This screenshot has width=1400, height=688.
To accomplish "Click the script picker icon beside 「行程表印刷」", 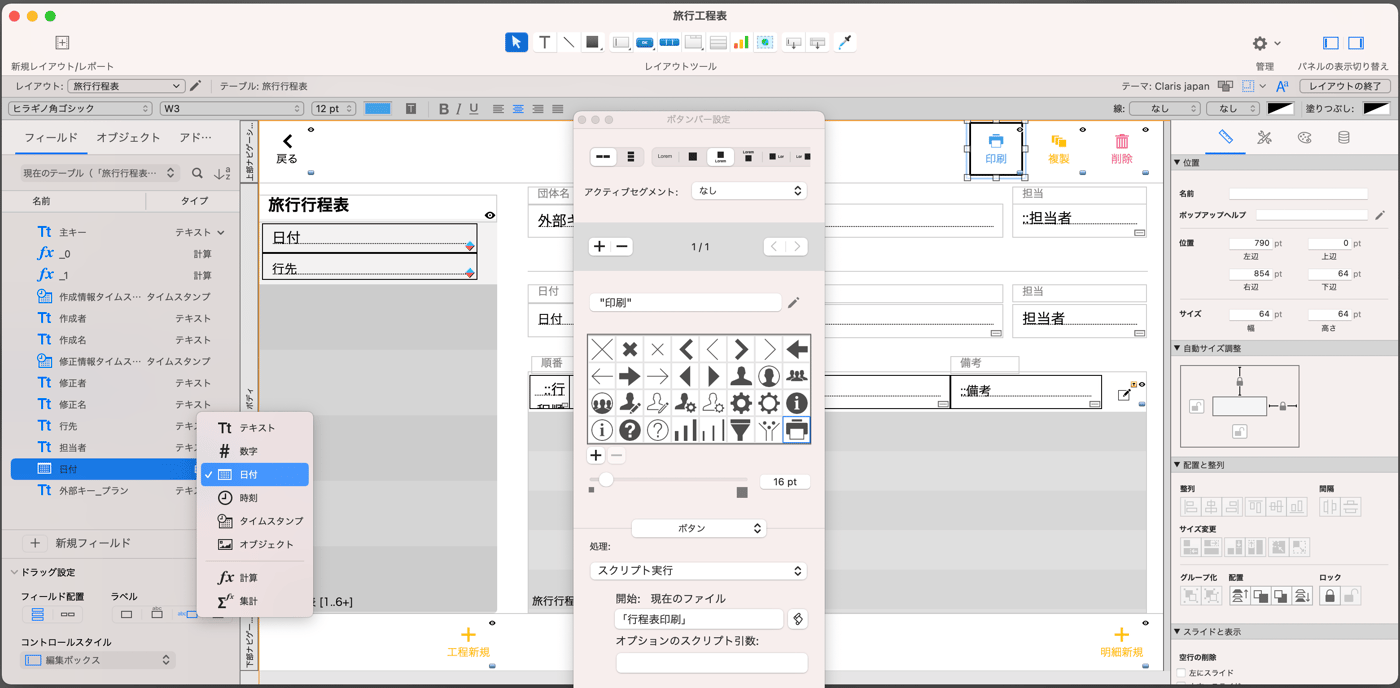I will (798, 619).
